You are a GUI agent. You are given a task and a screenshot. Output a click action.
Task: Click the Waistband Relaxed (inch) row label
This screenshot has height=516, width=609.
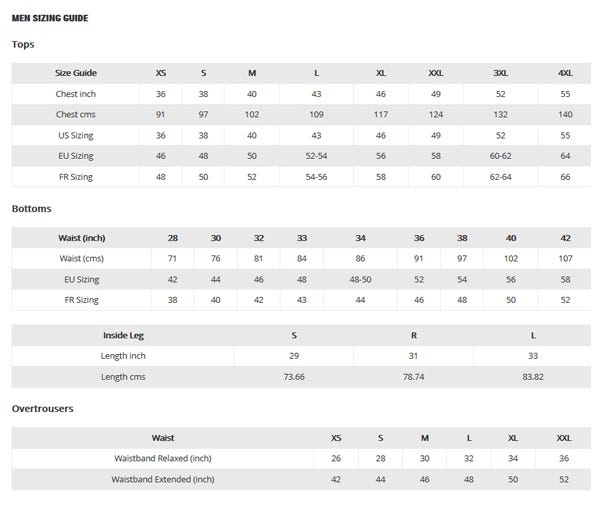pos(163,459)
